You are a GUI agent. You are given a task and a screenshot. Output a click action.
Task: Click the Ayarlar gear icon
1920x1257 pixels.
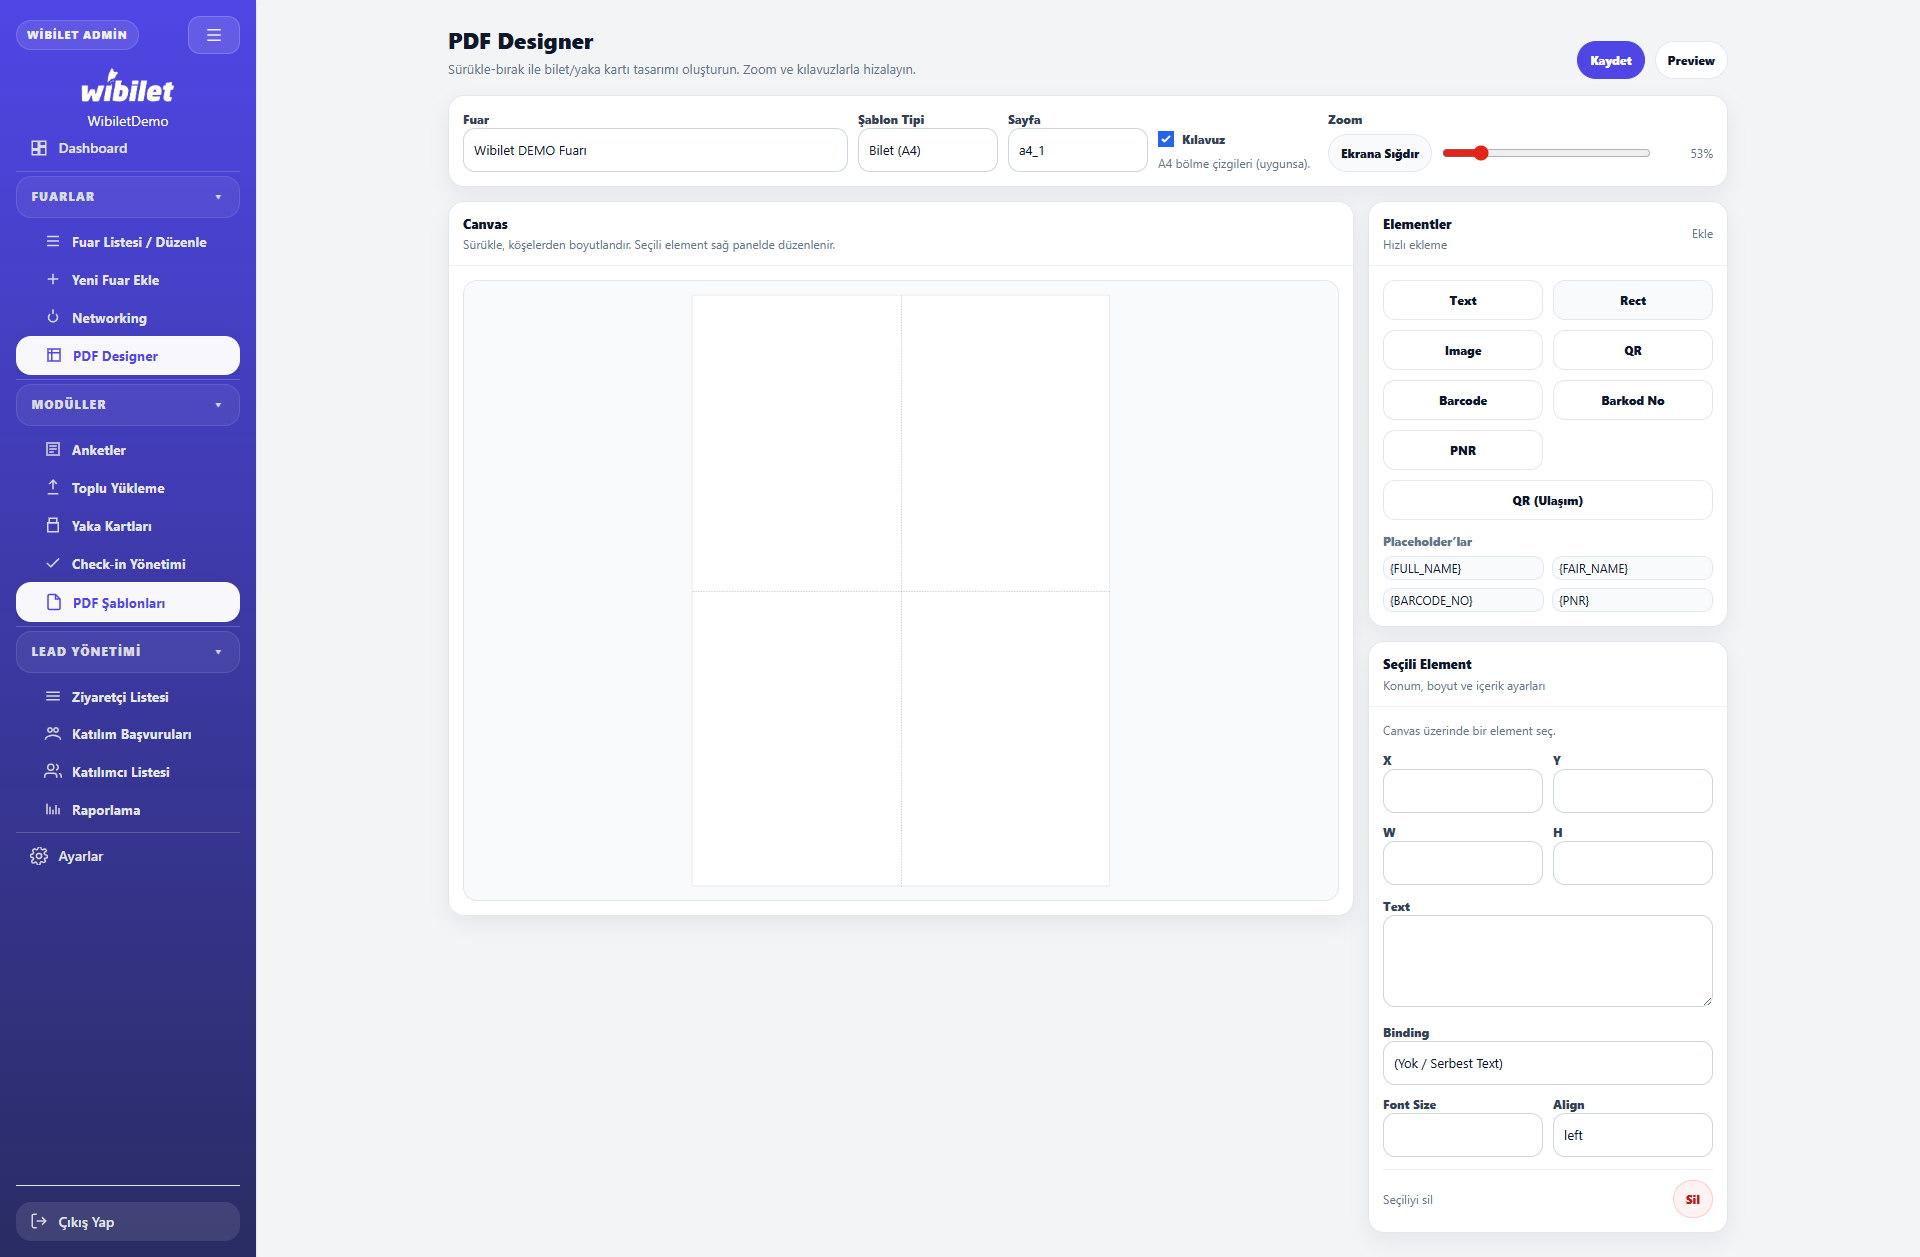[x=39, y=856]
